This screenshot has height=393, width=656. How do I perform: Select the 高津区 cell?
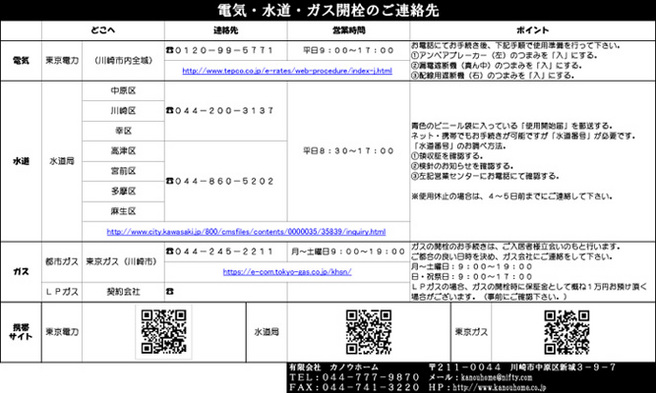point(123,151)
